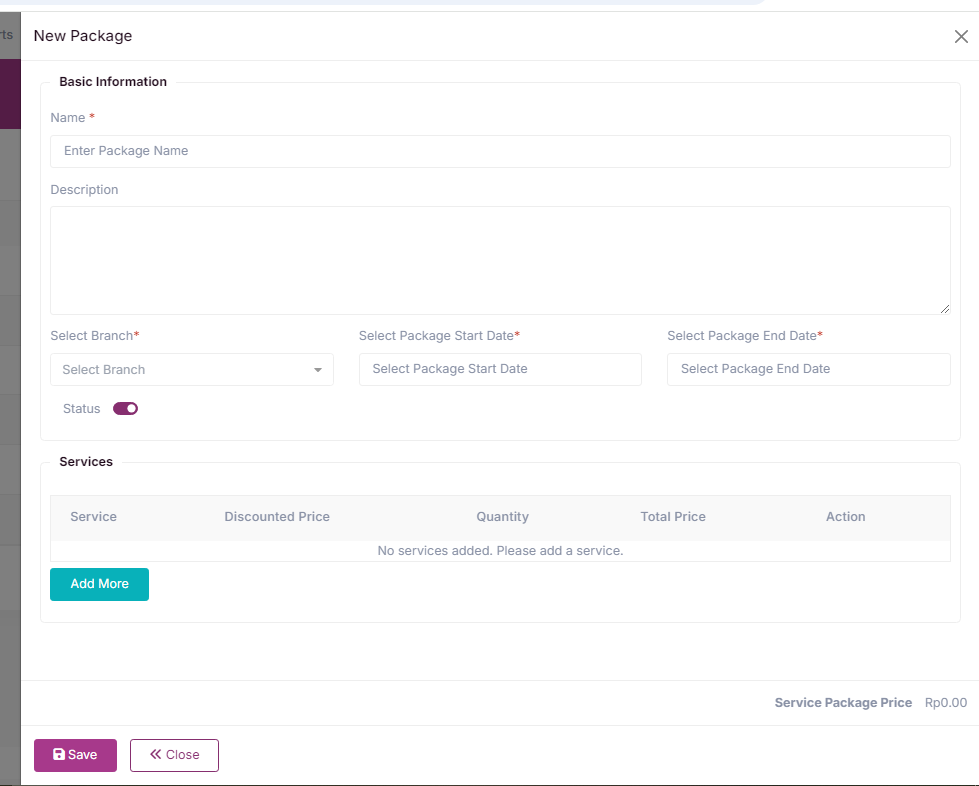Click the Select Branch dropdown arrow

[x=318, y=370]
